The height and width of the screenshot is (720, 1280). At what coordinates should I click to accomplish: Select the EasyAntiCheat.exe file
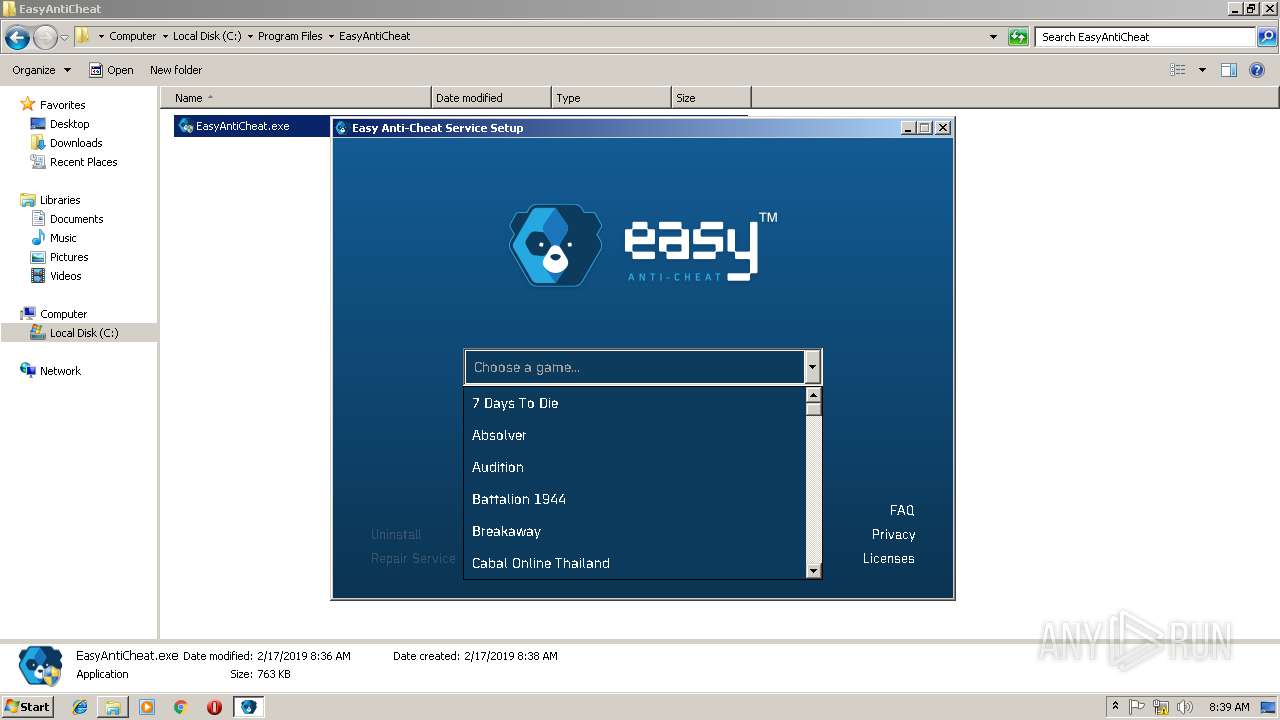point(242,126)
